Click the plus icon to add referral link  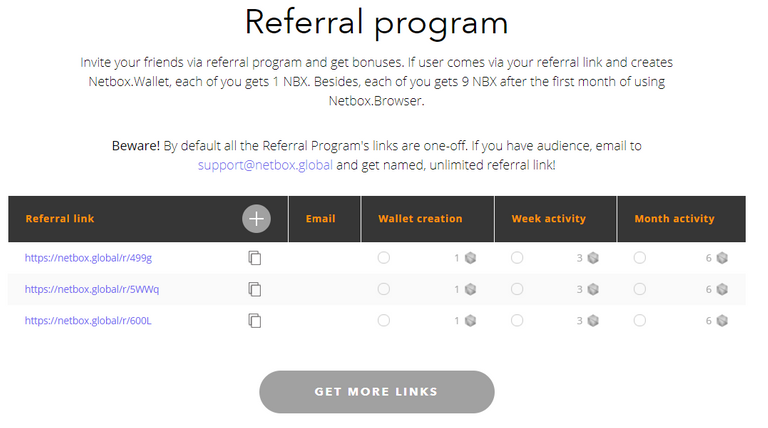tap(256, 219)
